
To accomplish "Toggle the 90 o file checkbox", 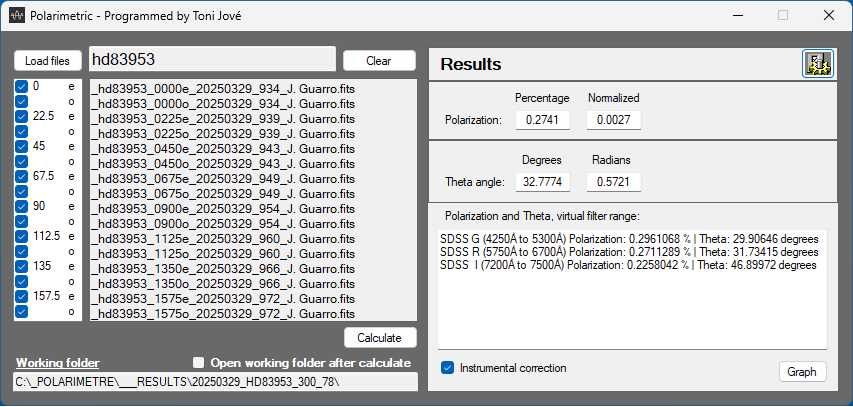I will pos(21,221).
